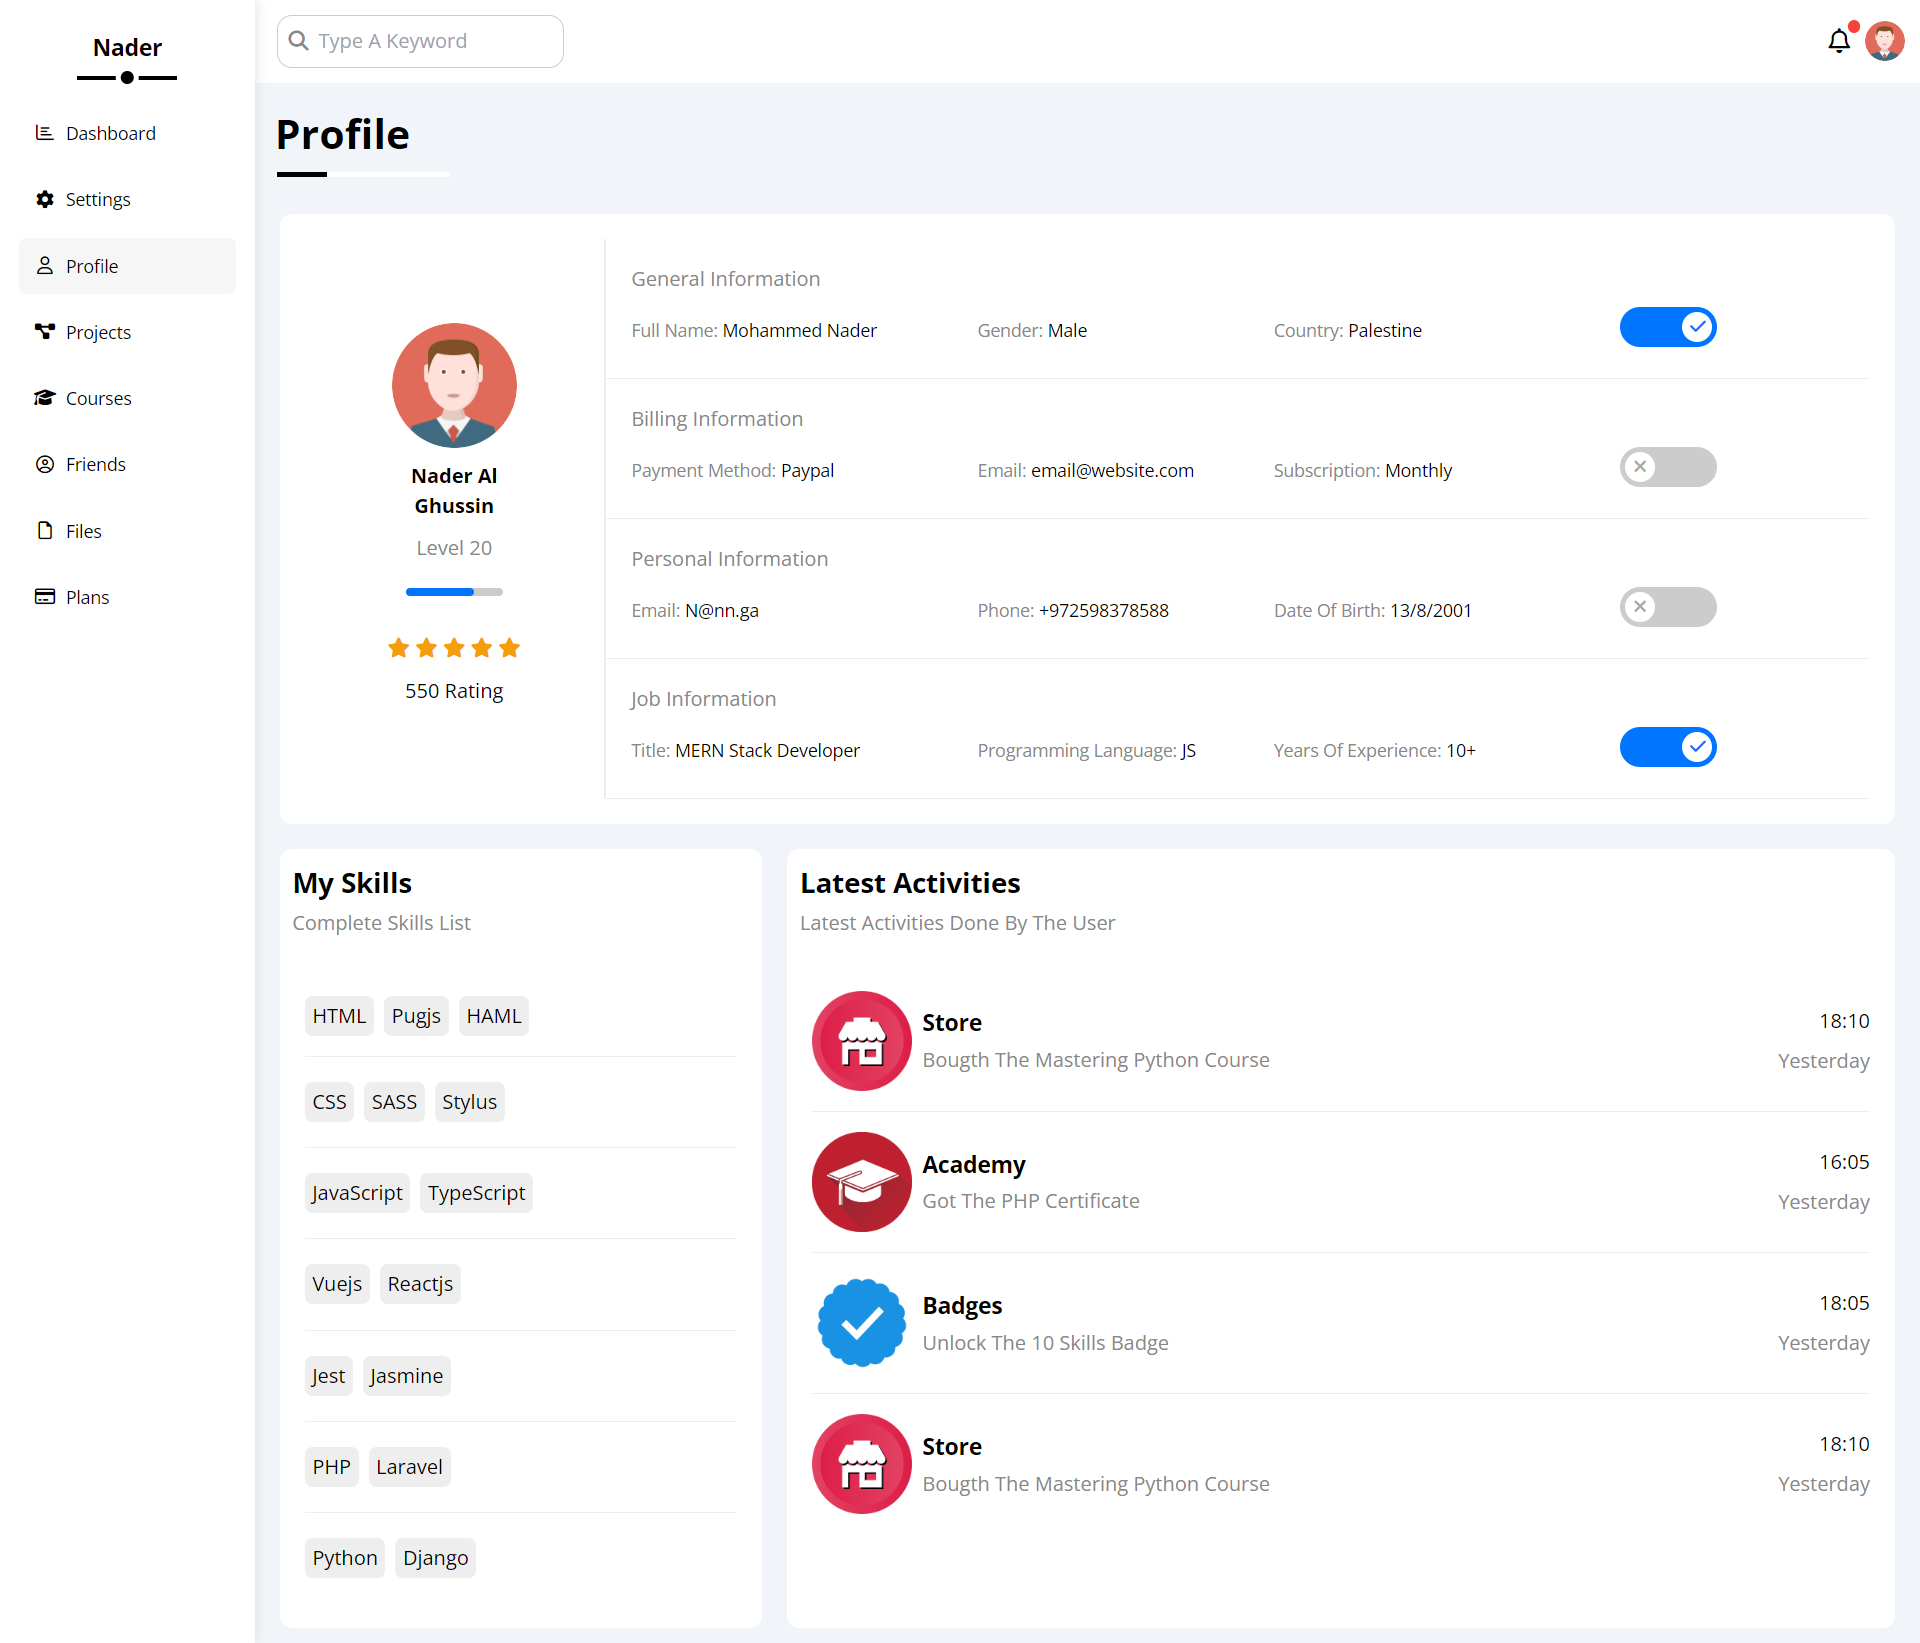This screenshot has width=1920, height=1643.
Task: Click Unlock The 10 Skills Badge text
Action: click(1045, 1343)
